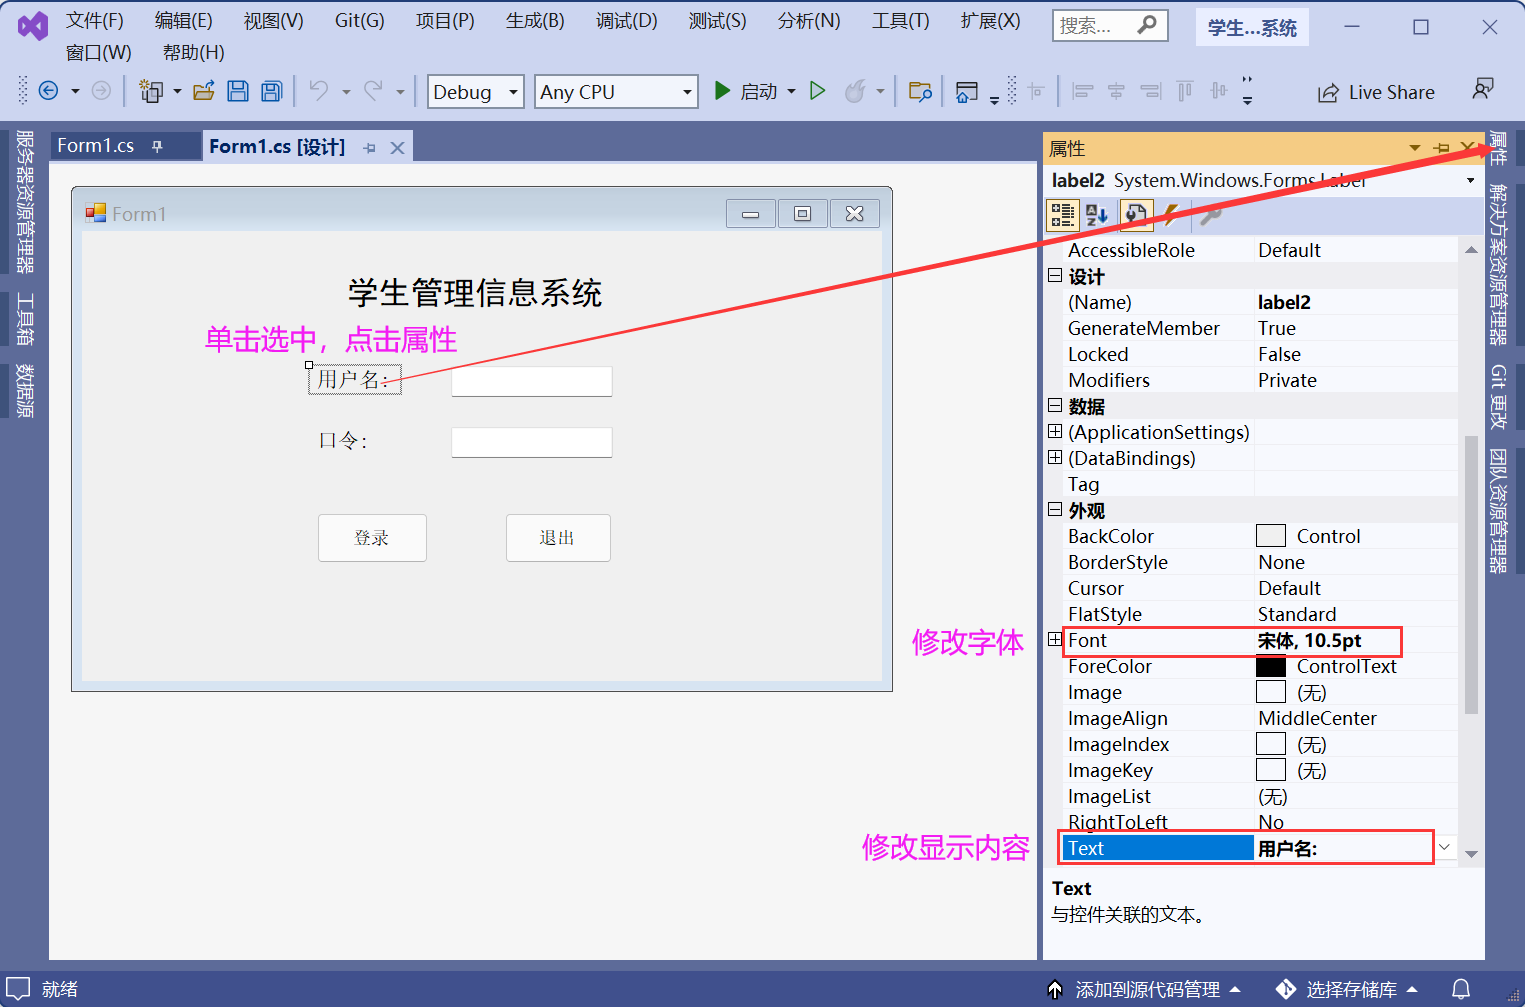Screen dimensions: 1525x1007
Task: Open the label2 object selector dropdown
Action: (x=1470, y=181)
